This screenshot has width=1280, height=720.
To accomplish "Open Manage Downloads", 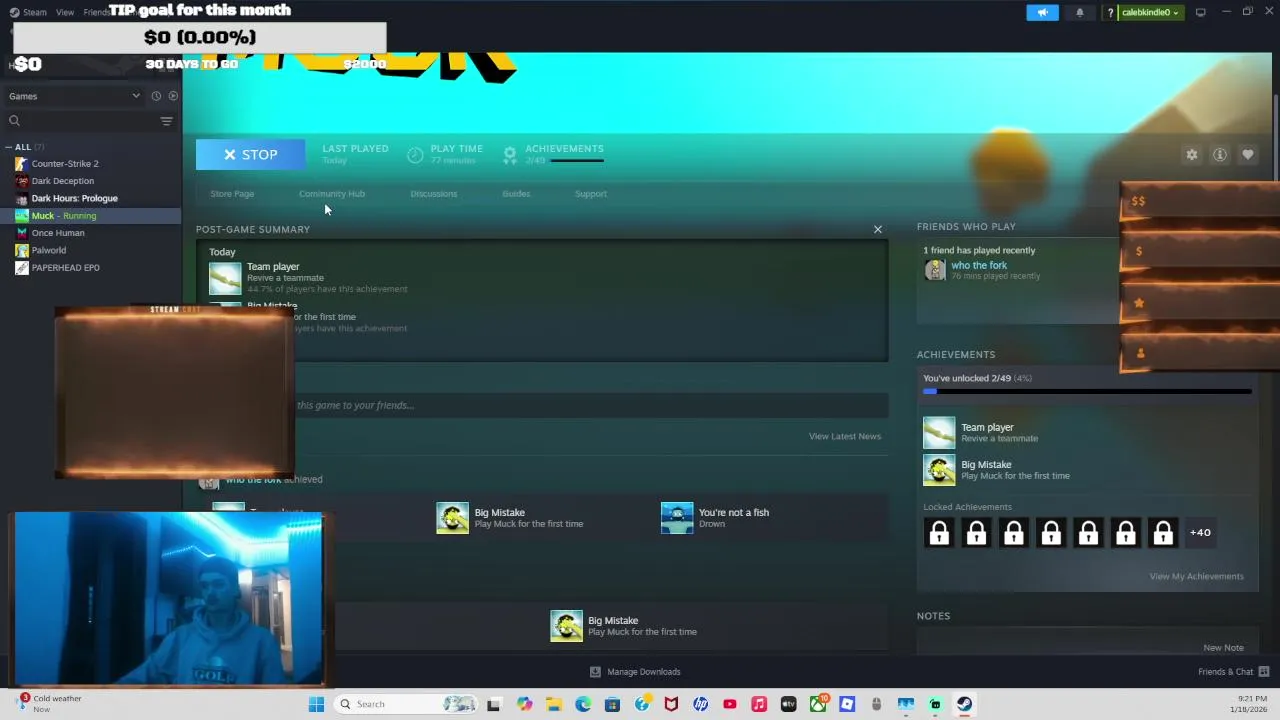I will [x=635, y=672].
